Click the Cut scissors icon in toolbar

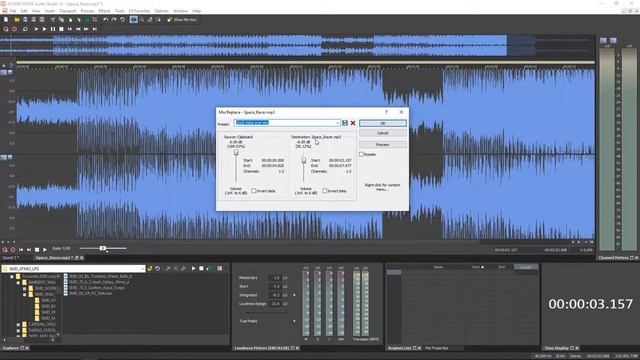click(53, 20)
